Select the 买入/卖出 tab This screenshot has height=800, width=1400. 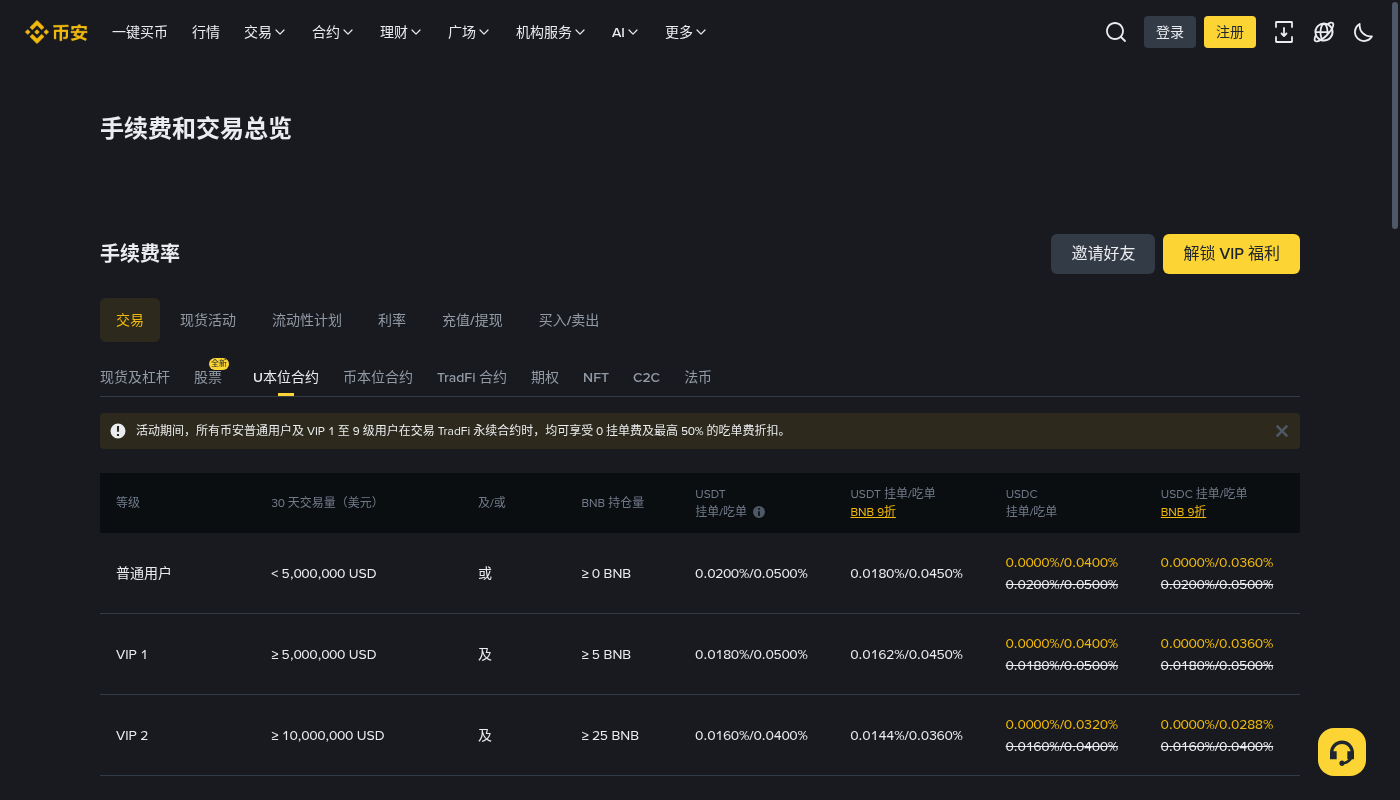(x=569, y=320)
